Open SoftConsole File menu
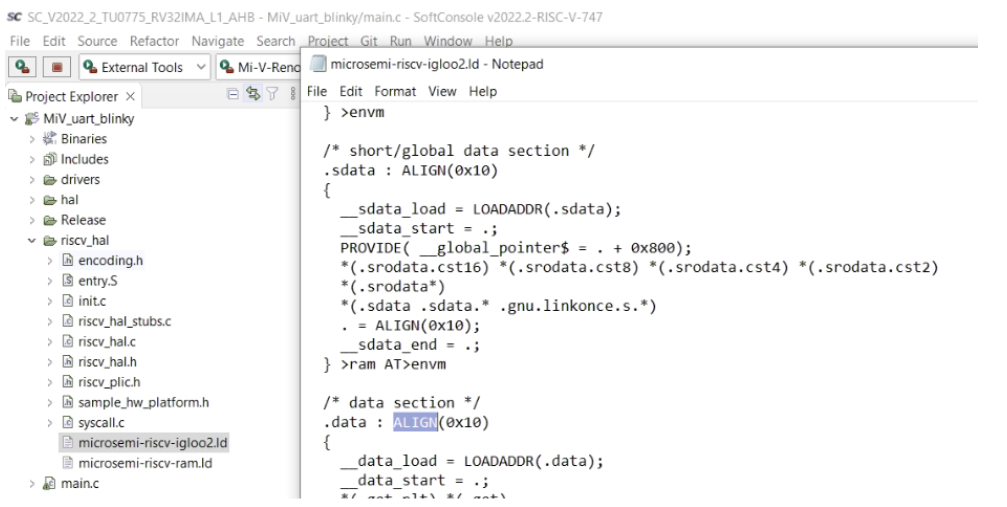Screen dimensions: 1007x507 [20, 41]
